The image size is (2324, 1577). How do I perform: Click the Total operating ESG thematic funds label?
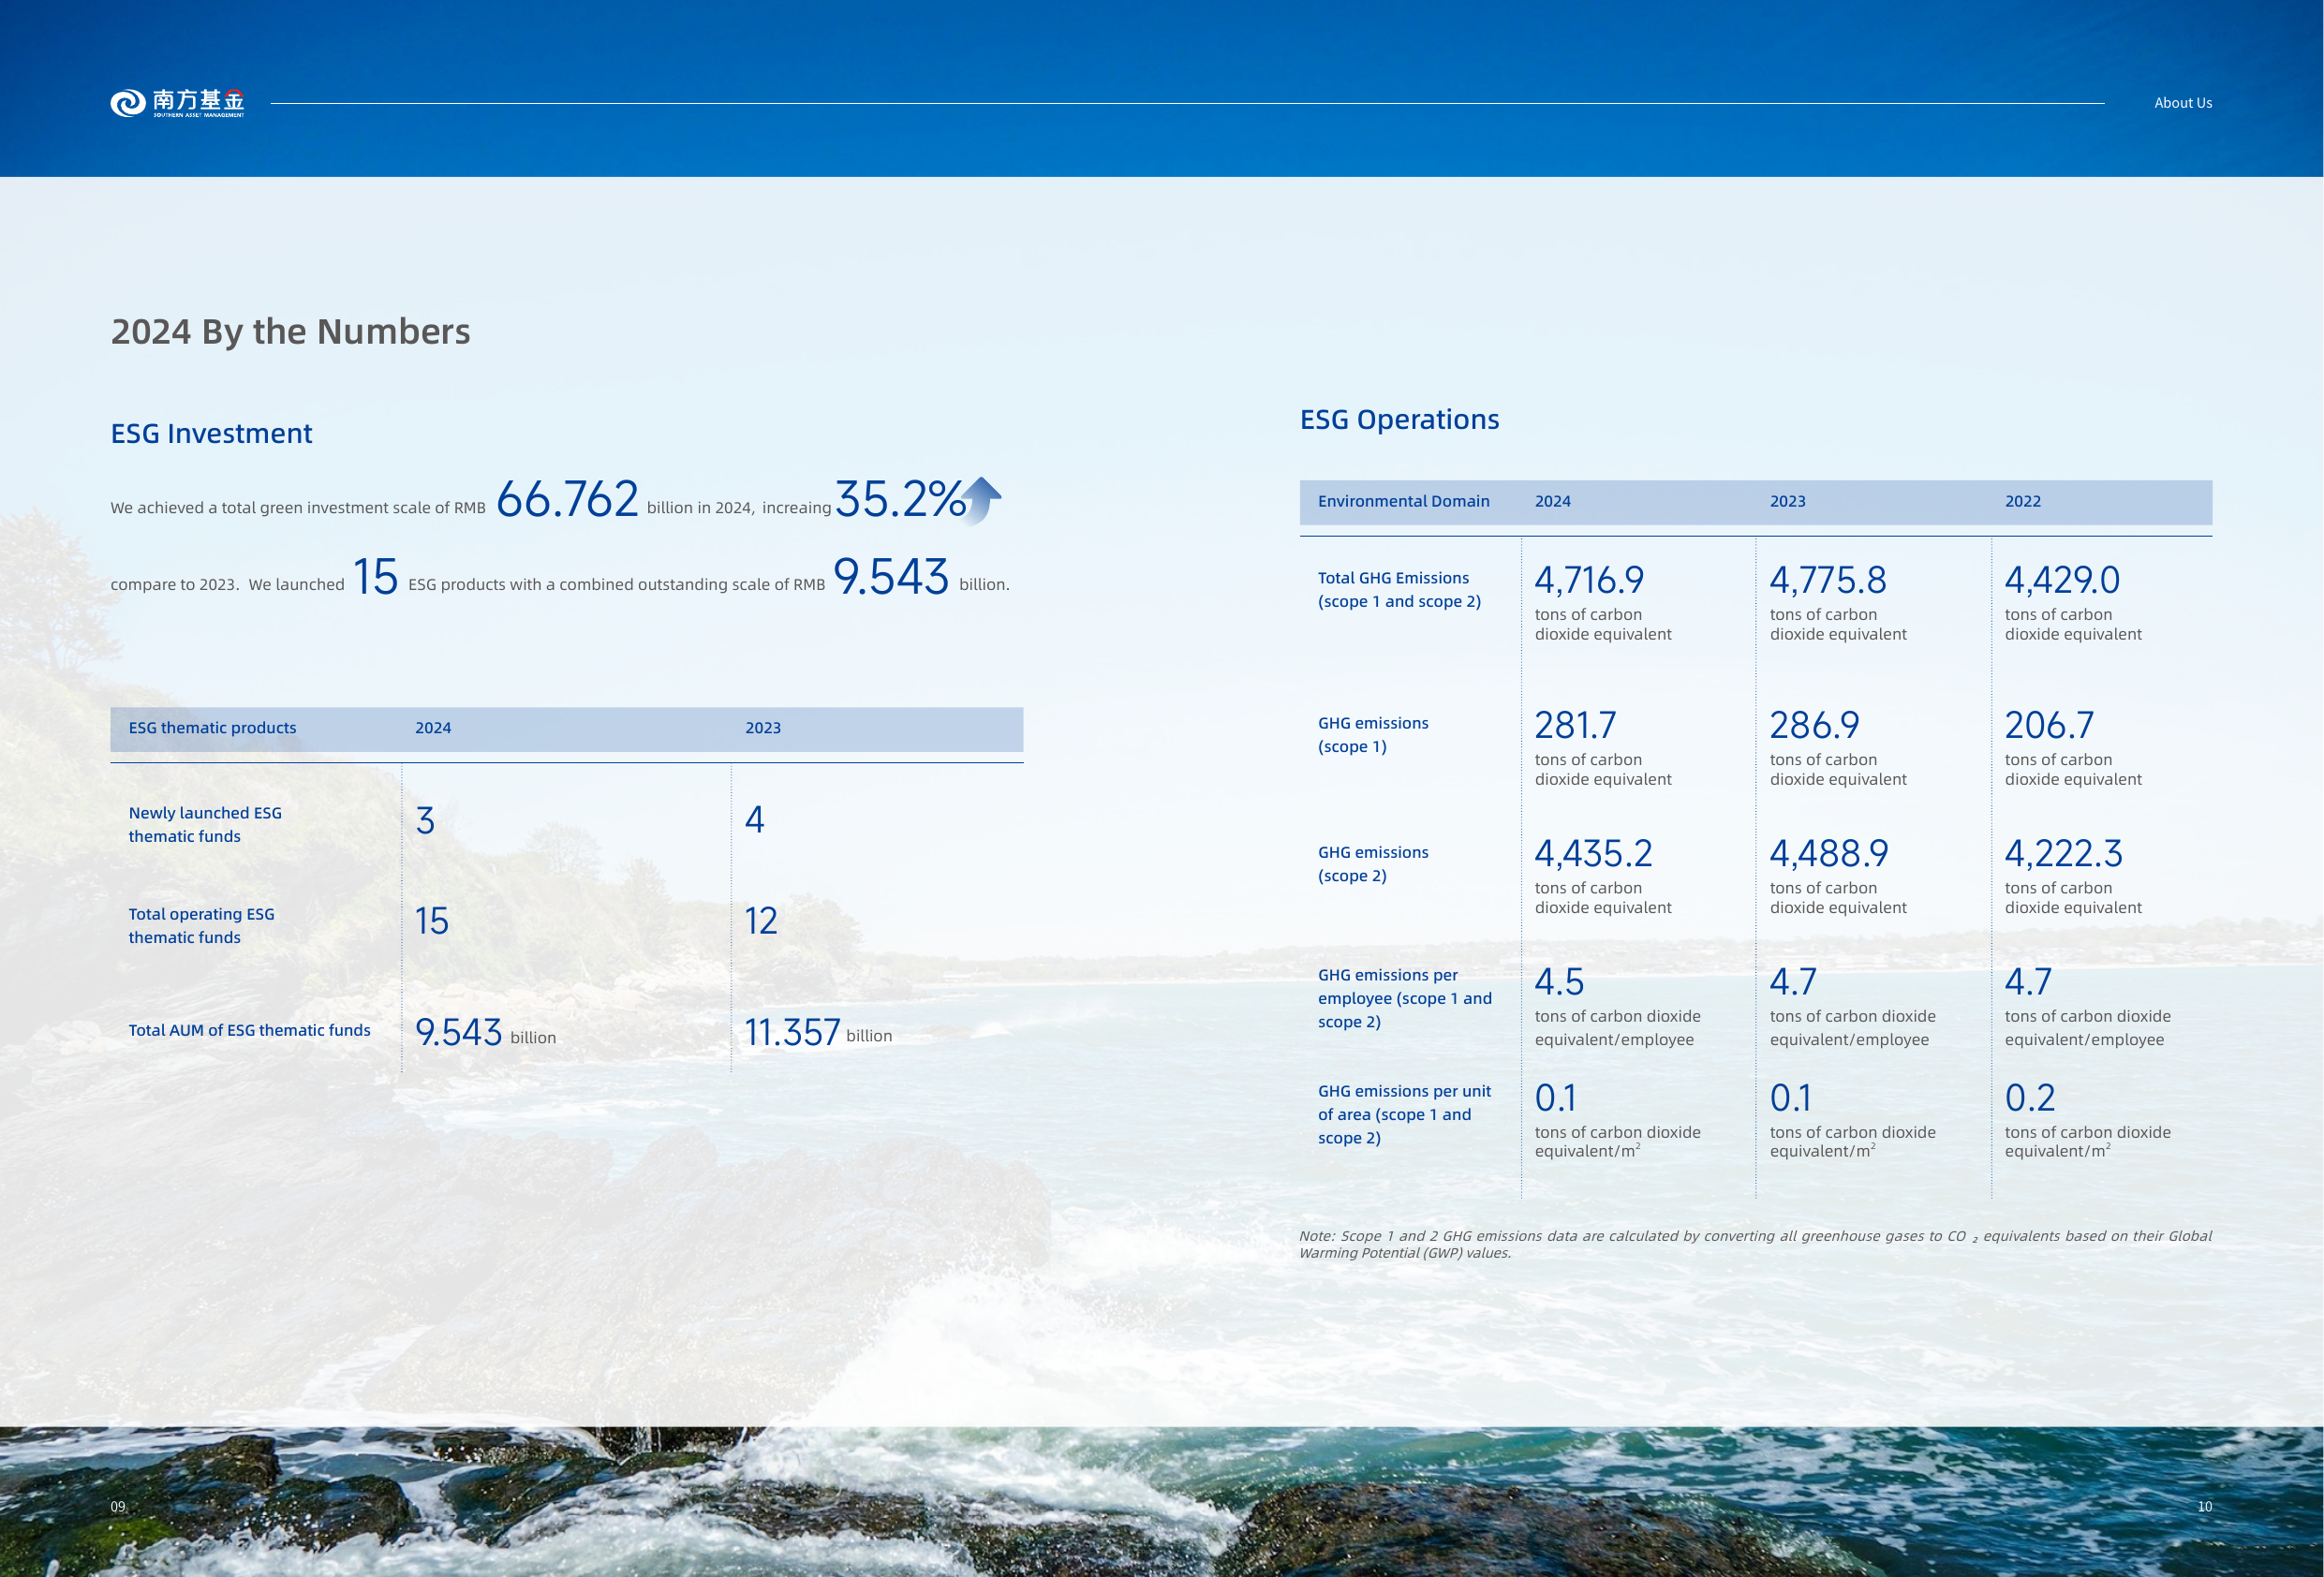(x=201, y=925)
